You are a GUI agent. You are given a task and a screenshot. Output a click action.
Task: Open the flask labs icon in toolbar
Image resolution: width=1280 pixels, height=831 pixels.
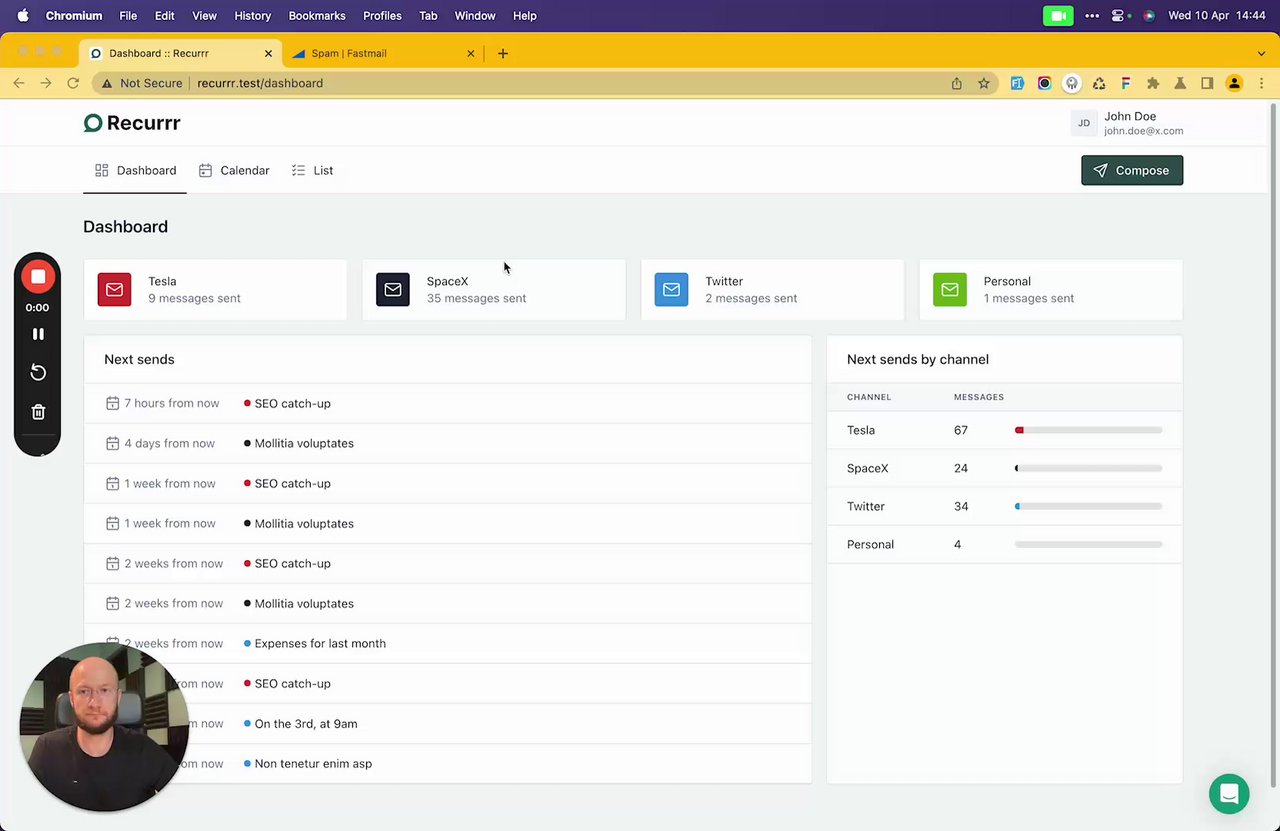(x=1180, y=83)
